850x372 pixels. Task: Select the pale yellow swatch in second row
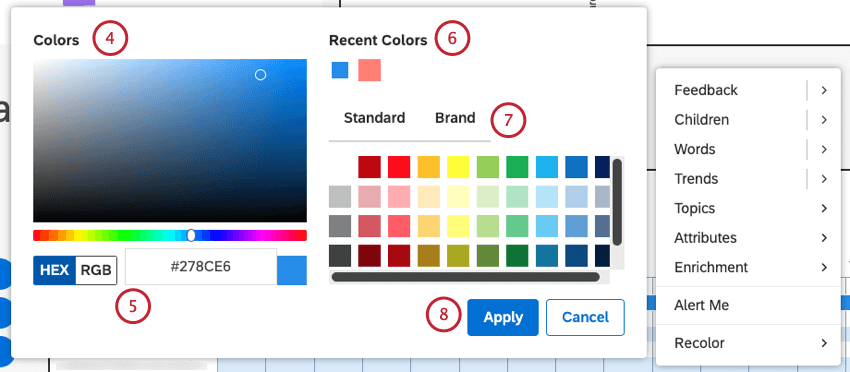coord(458,197)
